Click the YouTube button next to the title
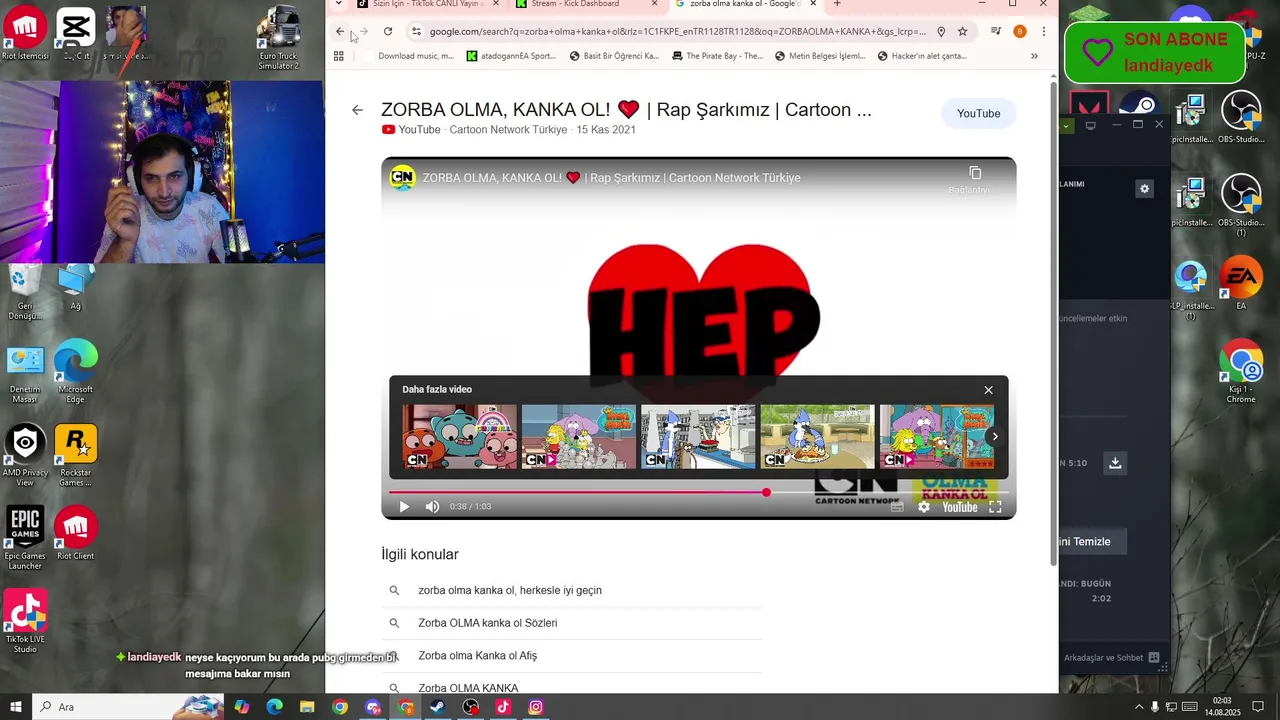This screenshot has width=1280, height=720. point(978,114)
